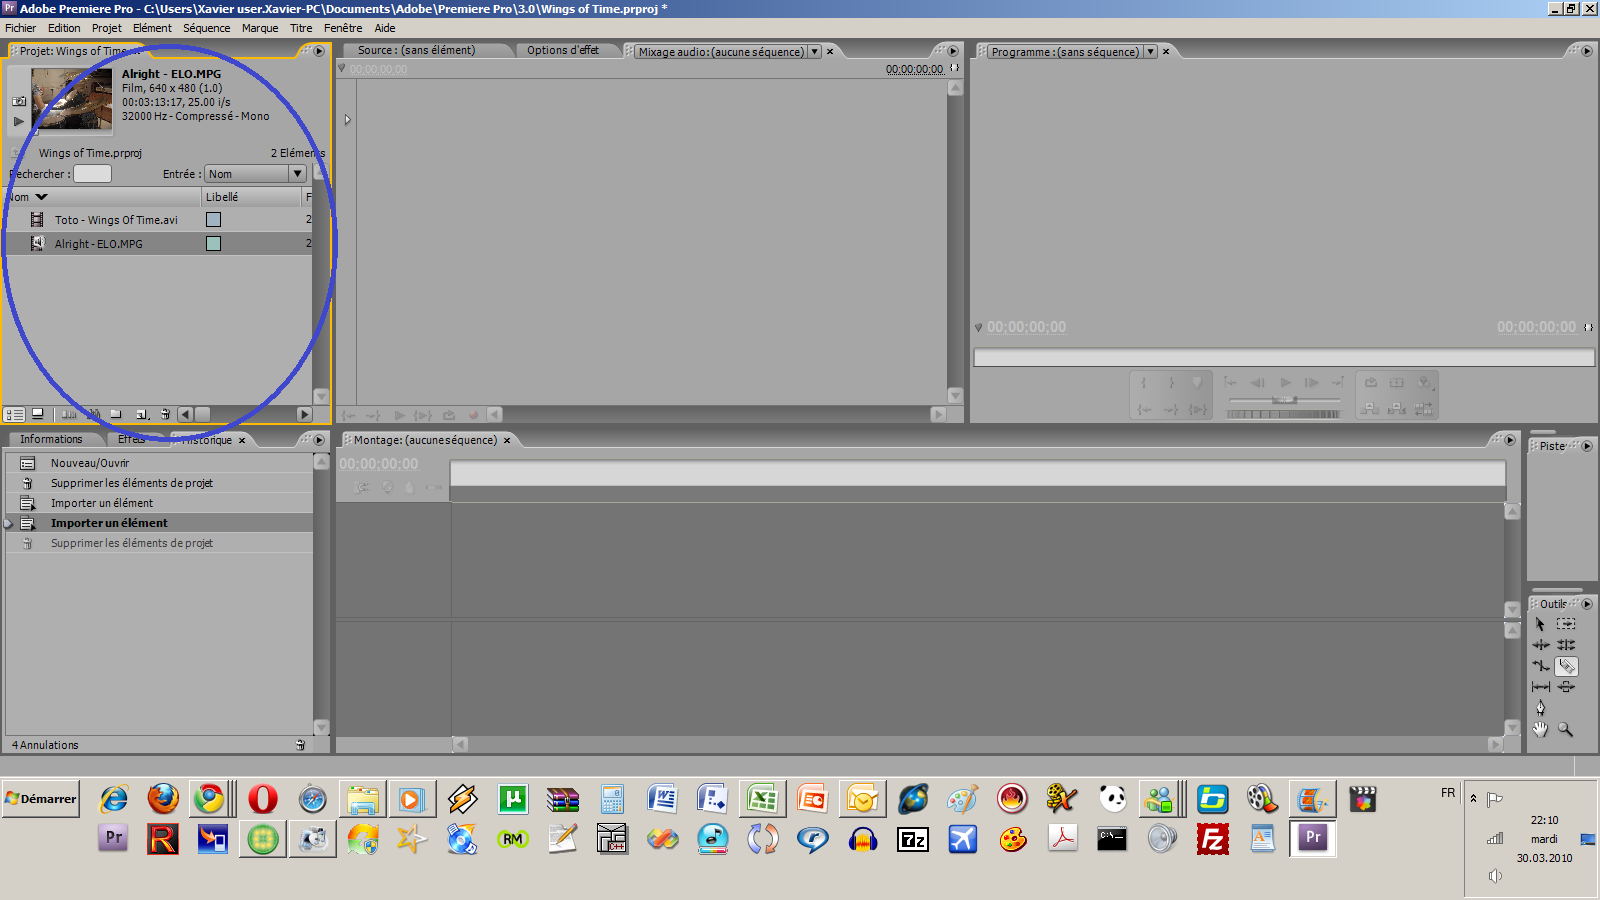Select the Track Select tool
The width and height of the screenshot is (1600, 900).
tap(1566, 624)
